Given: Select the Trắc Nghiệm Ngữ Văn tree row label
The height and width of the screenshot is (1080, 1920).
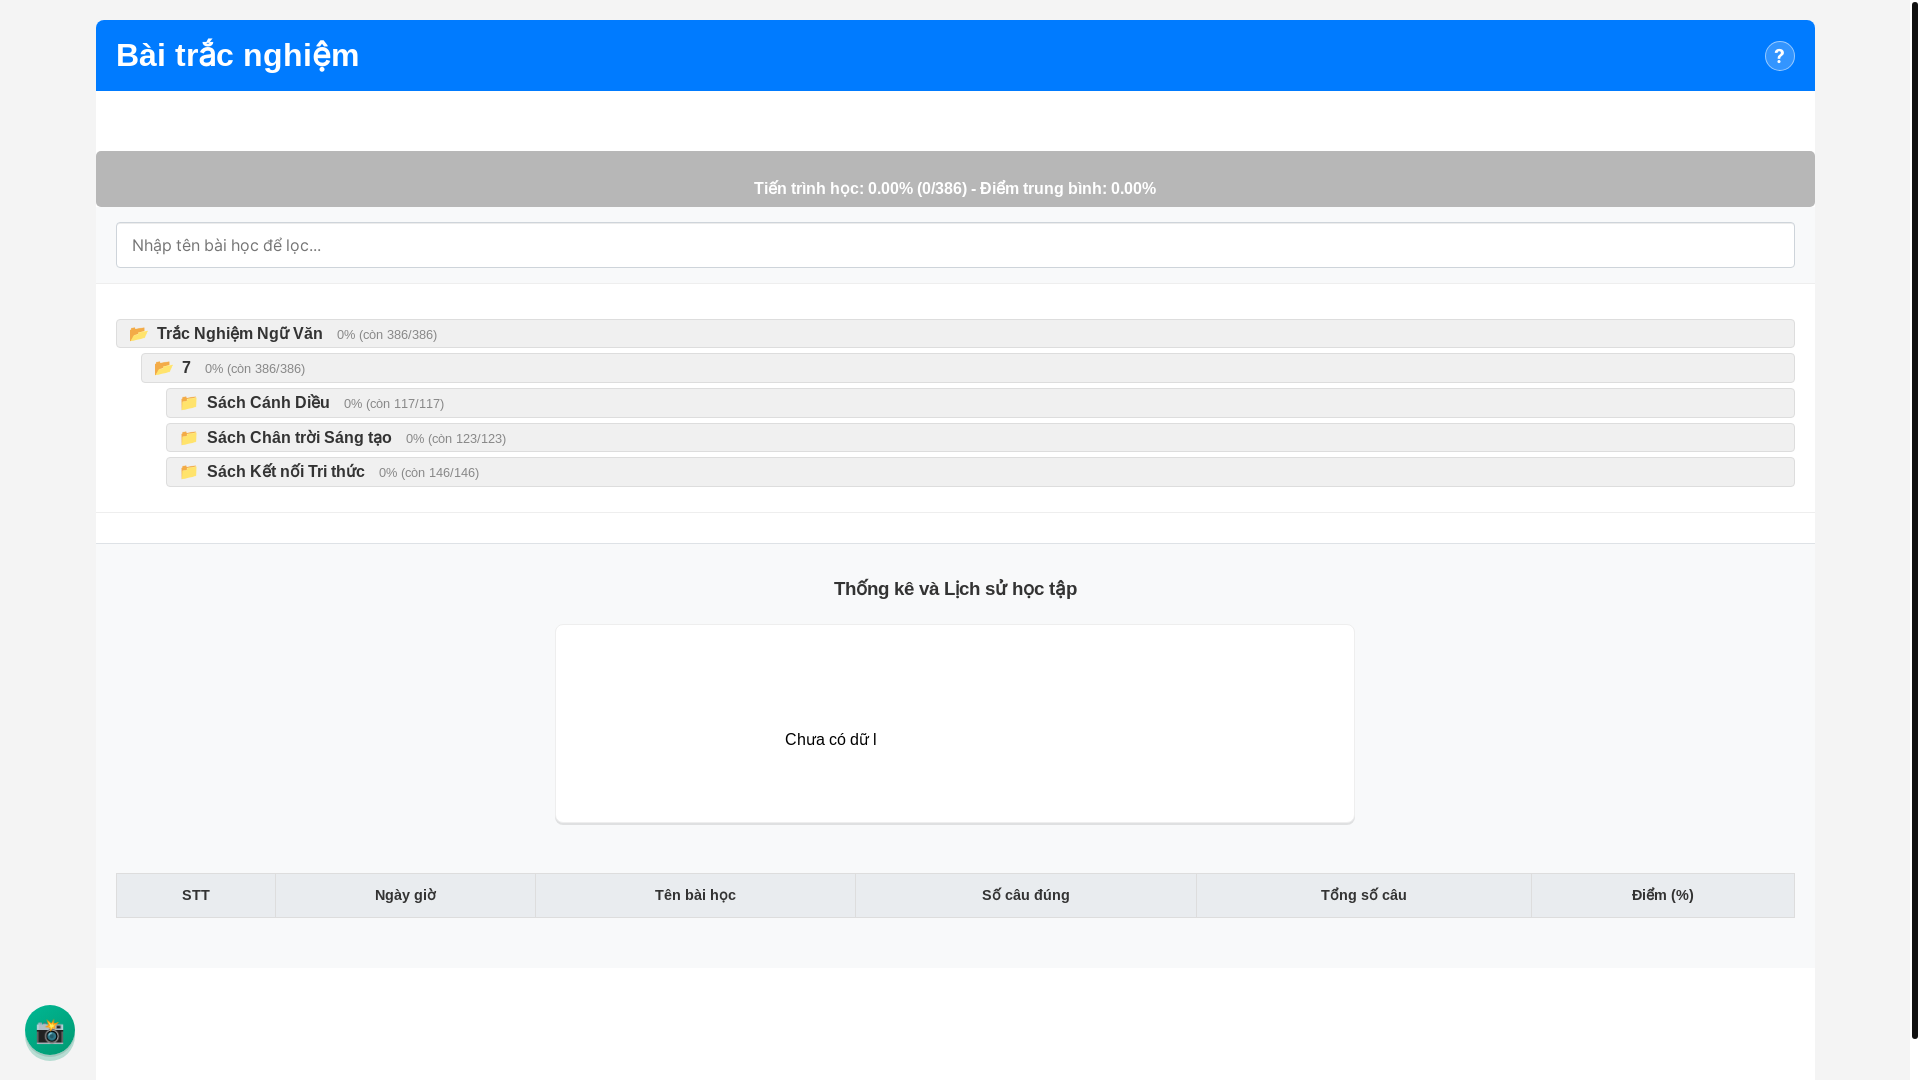Looking at the screenshot, I should (240, 333).
